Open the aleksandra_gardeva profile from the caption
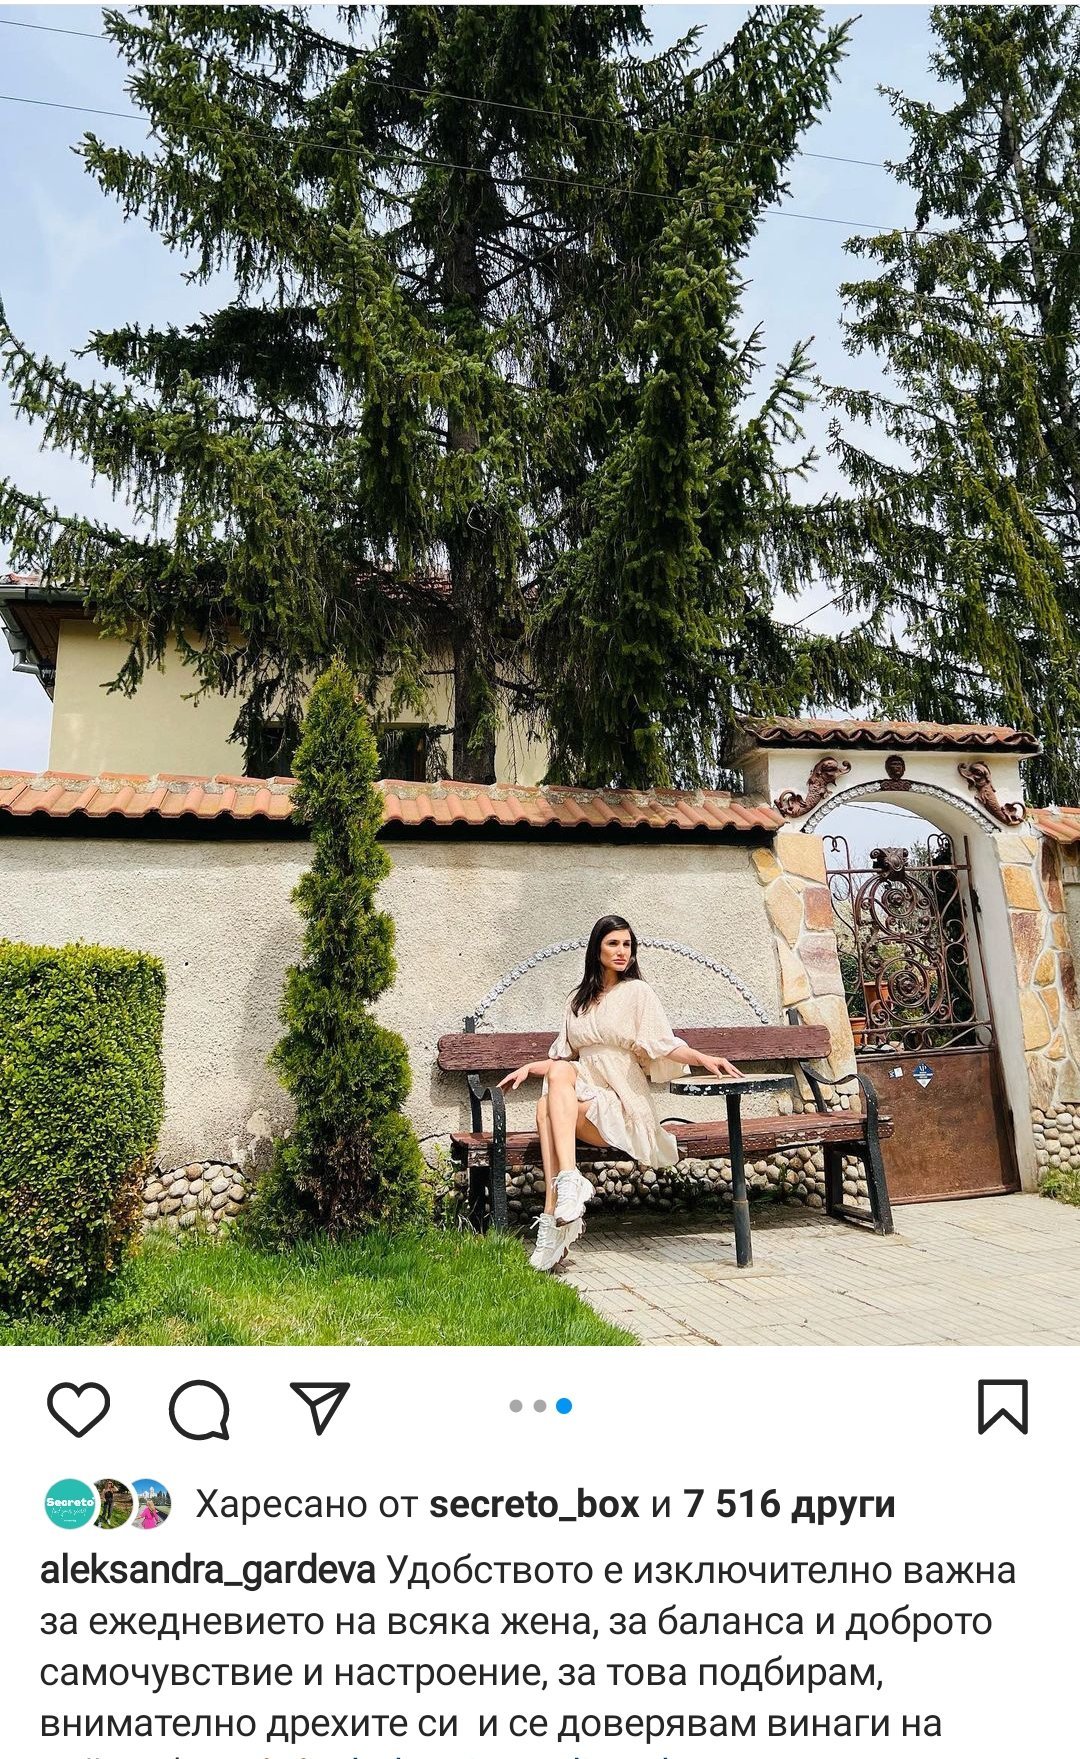 (207, 1570)
